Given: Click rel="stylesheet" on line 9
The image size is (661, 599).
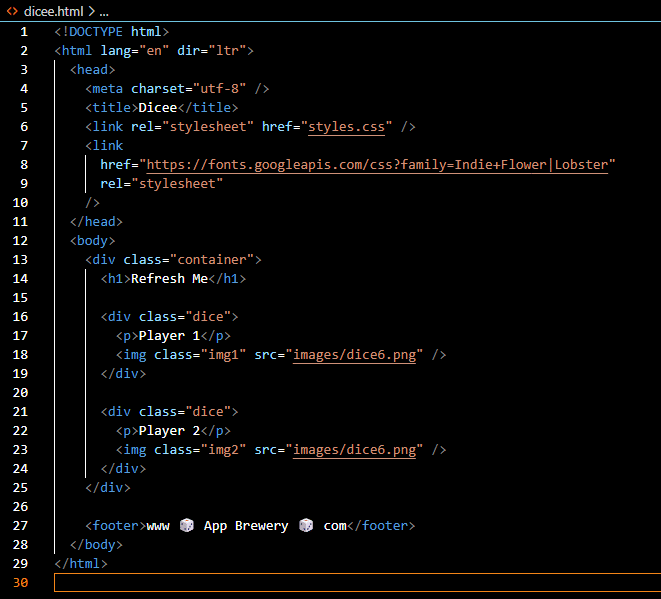Looking at the screenshot, I should (x=161, y=184).
